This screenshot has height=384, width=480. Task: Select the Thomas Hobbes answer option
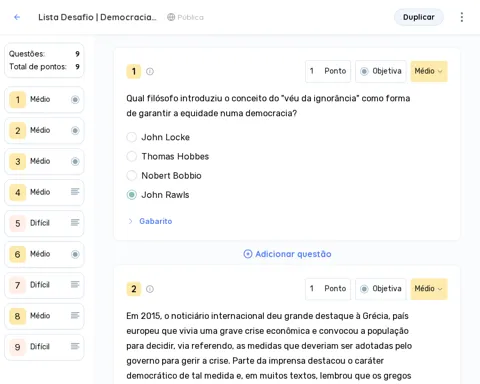132,156
